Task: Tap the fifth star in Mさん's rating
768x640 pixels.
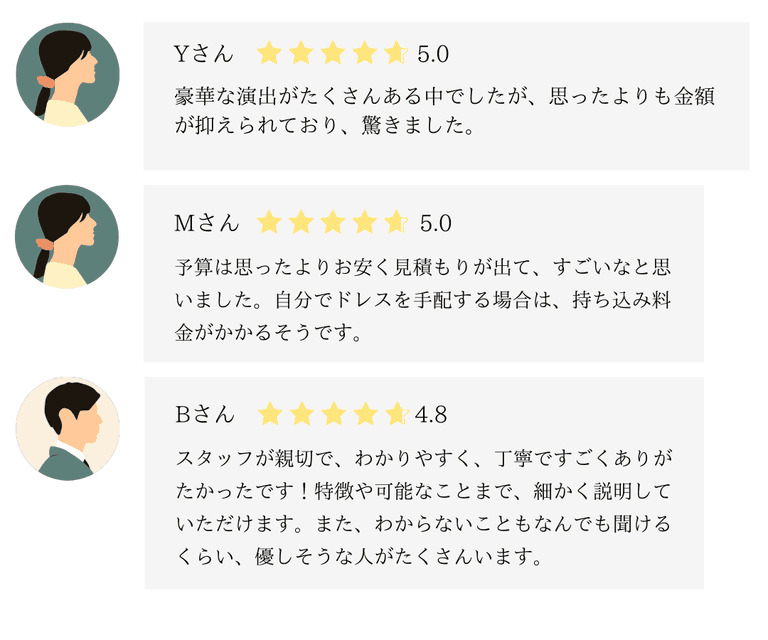Action: click(395, 222)
